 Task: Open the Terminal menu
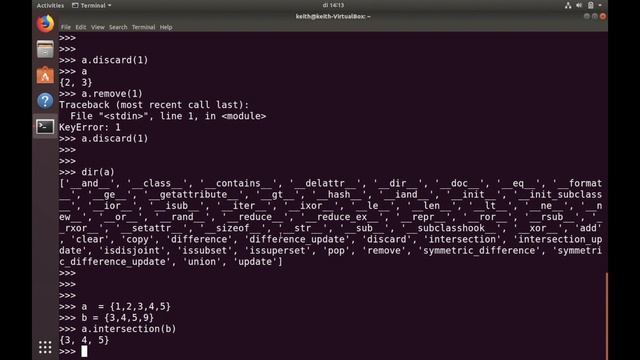click(x=143, y=27)
